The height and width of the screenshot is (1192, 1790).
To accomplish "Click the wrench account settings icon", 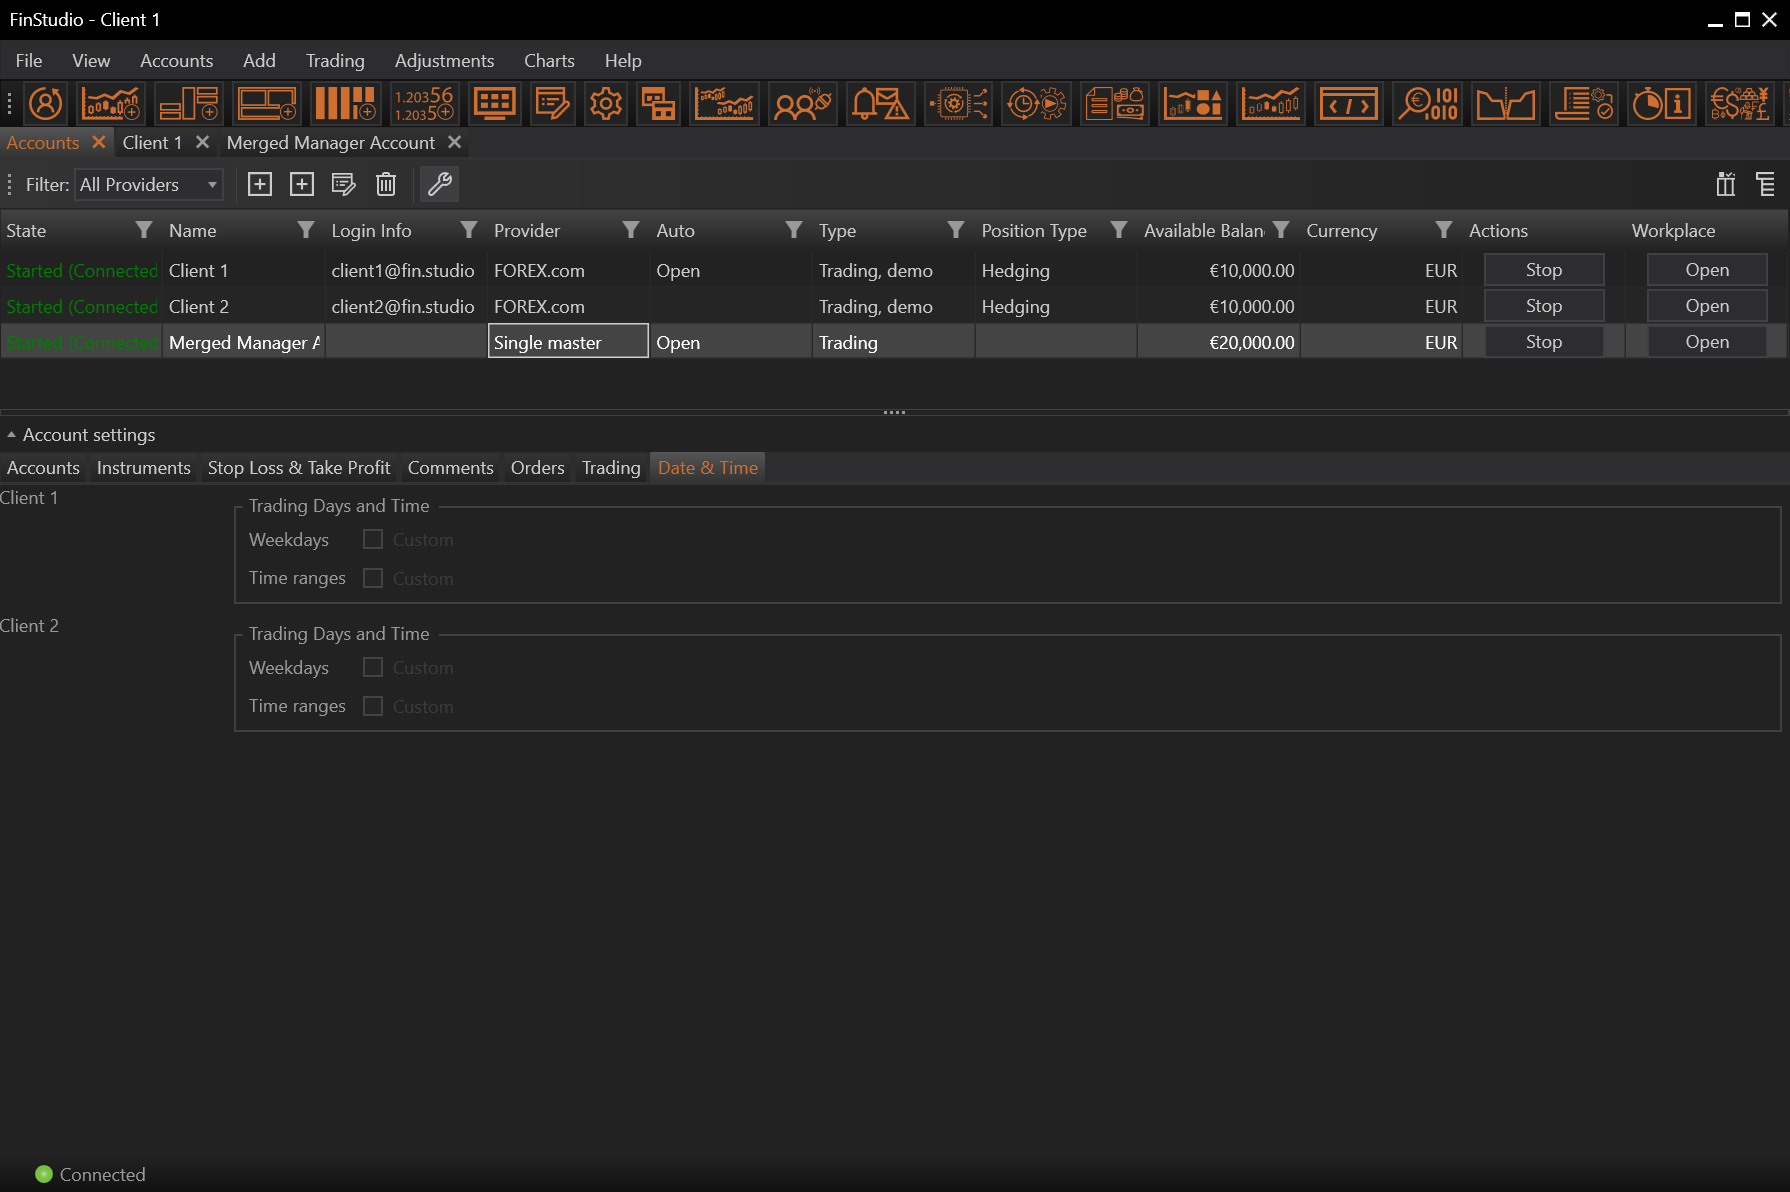I will coord(439,184).
